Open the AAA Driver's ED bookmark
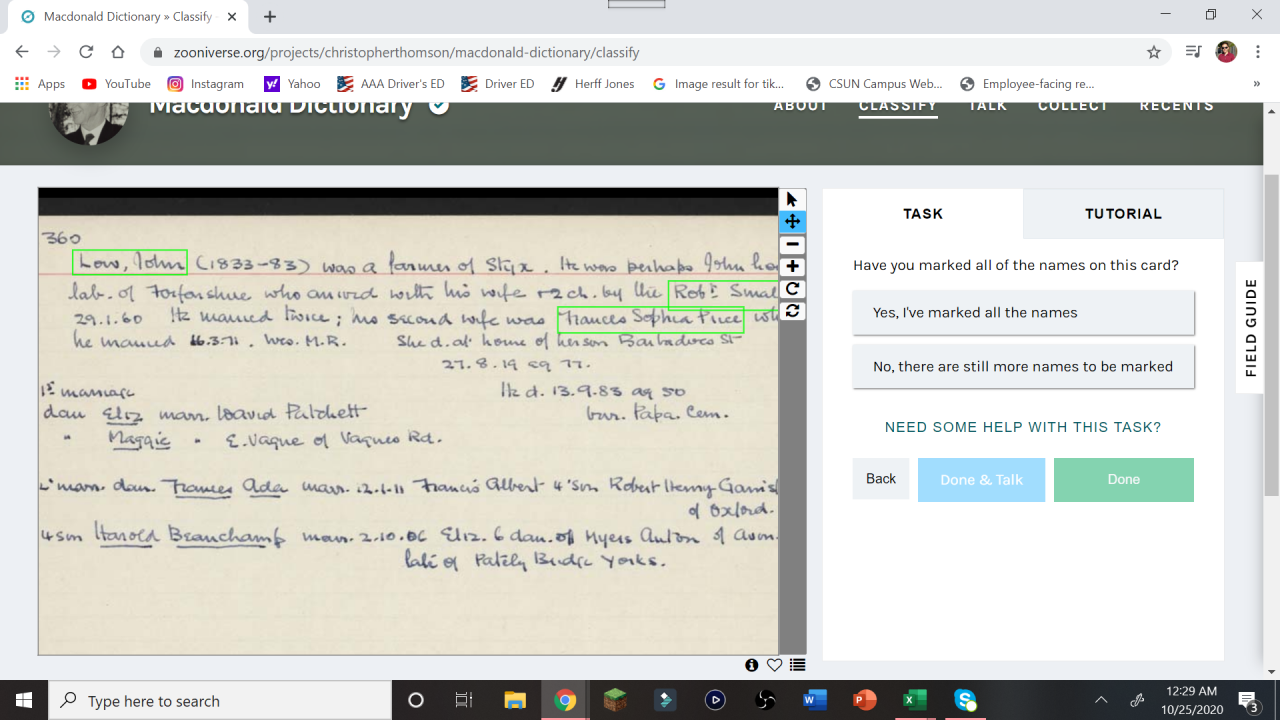The width and height of the screenshot is (1280, 720). pyautogui.click(x=391, y=84)
